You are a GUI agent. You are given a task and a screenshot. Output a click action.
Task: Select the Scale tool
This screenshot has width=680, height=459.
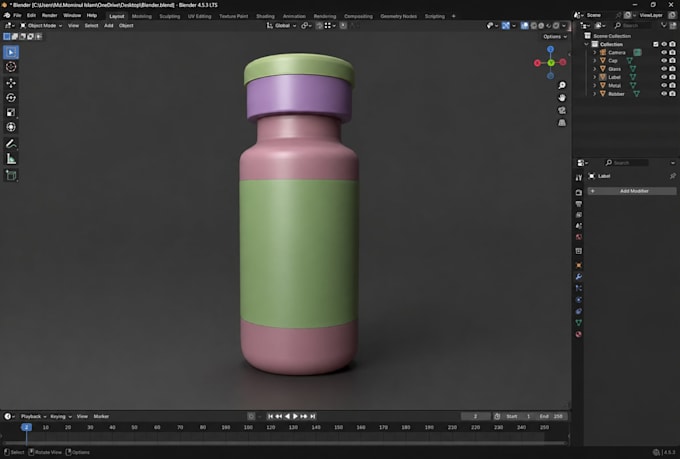point(11,112)
